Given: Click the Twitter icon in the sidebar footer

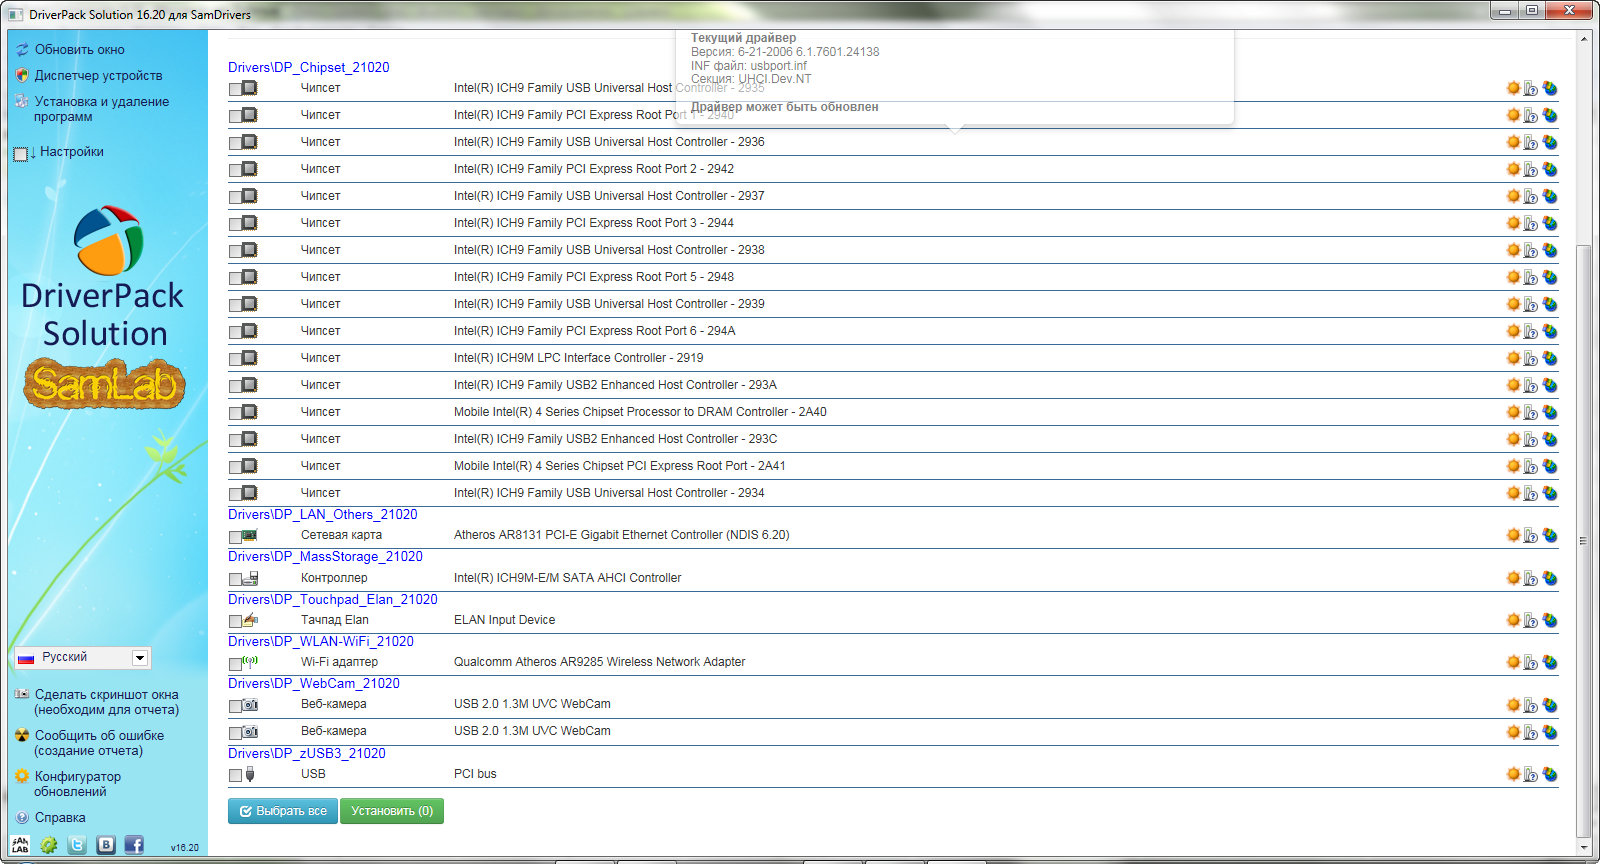Looking at the screenshot, I should 77,845.
